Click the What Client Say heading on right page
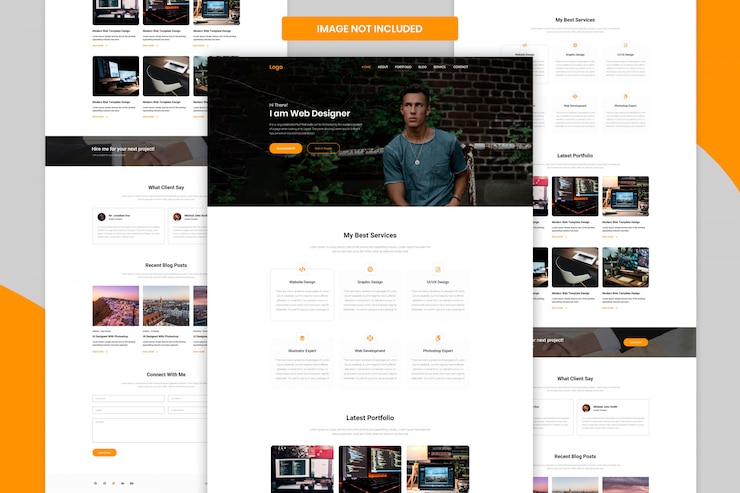The image size is (740, 493). click(x=575, y=378)
